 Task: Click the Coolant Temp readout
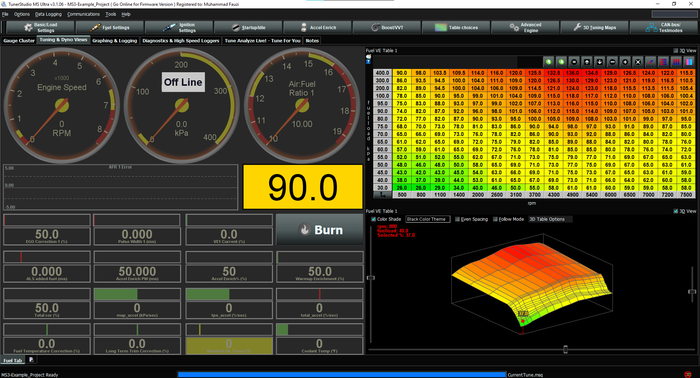(x=319, y=339)
